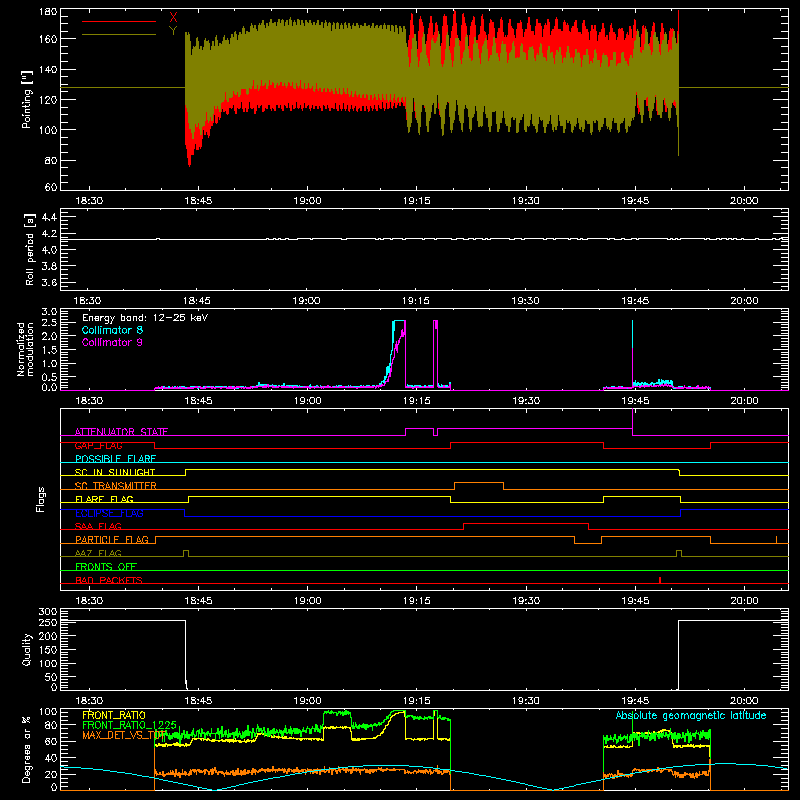Screen dimensions: 800x800
Task: Click the cyan 'Collimator 8' legend text
Action: tap(112, 330)
